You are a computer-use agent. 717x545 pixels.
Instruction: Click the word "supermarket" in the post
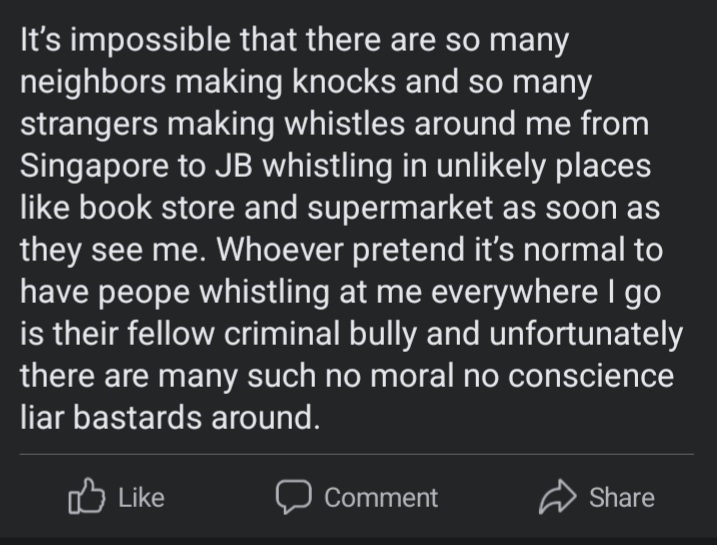400,208
